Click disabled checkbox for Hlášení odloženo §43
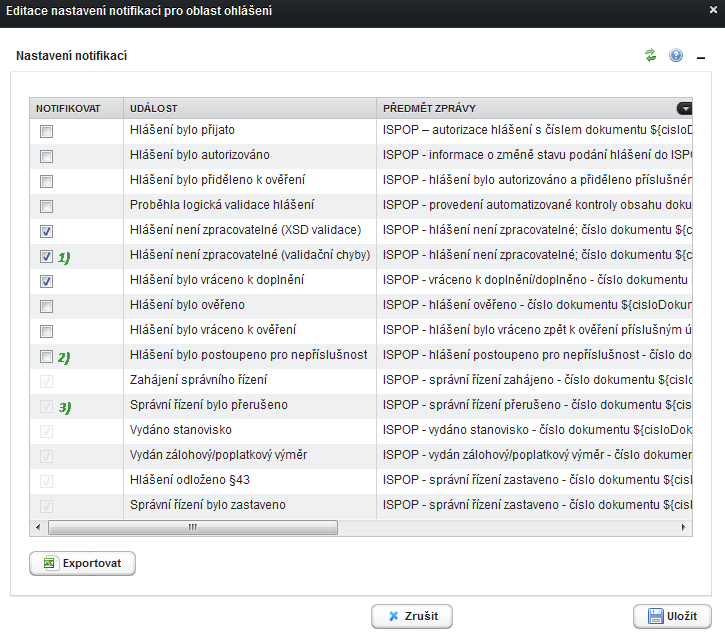Image resolution: width=725 pixels, height=635 pixels. coord(46,481)
